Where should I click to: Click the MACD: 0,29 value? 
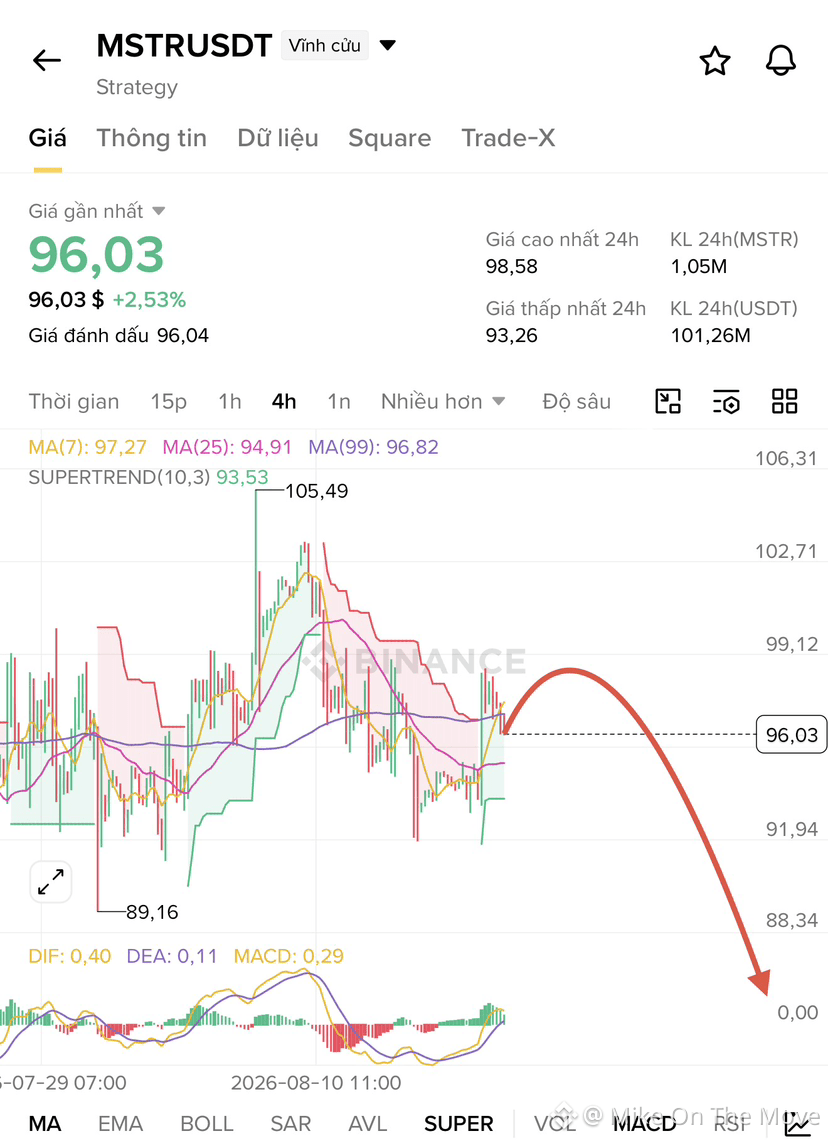[288, 955]
